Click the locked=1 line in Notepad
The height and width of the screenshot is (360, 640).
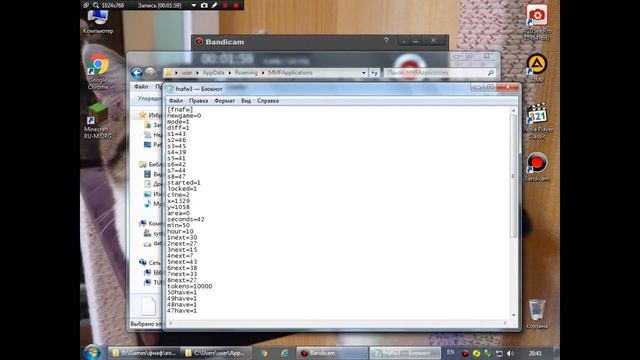tap(182, 189)
